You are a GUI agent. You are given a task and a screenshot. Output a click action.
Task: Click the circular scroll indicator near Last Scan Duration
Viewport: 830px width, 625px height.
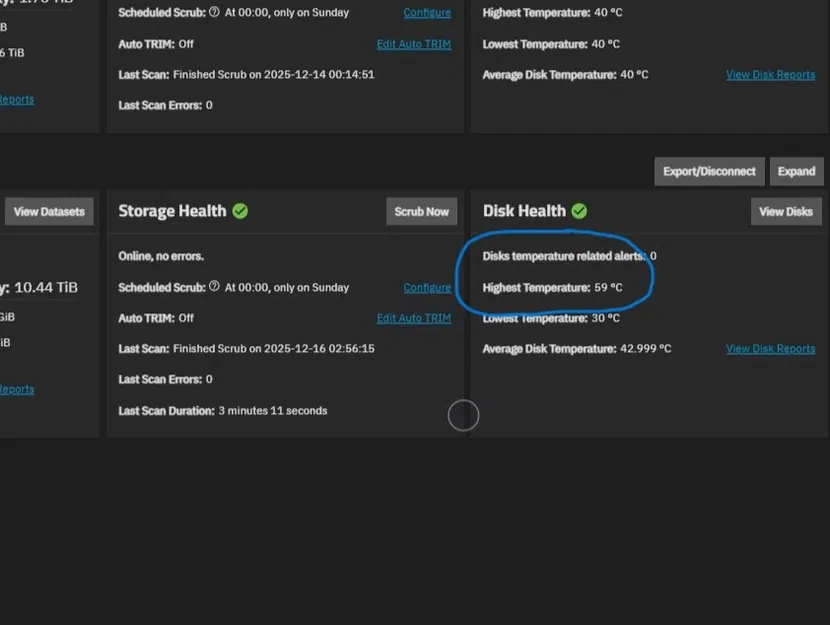click(463, 415)
